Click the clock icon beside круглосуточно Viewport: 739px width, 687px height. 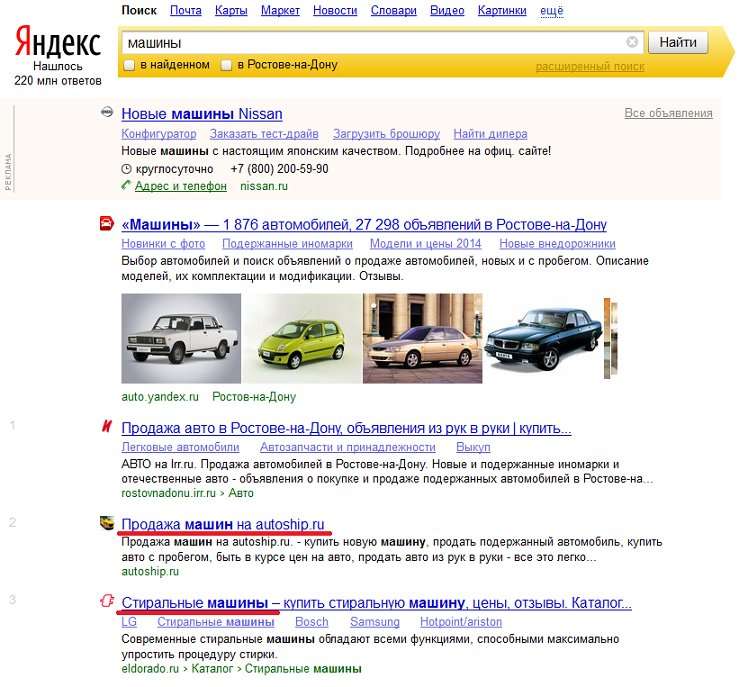tap(126, 169)
